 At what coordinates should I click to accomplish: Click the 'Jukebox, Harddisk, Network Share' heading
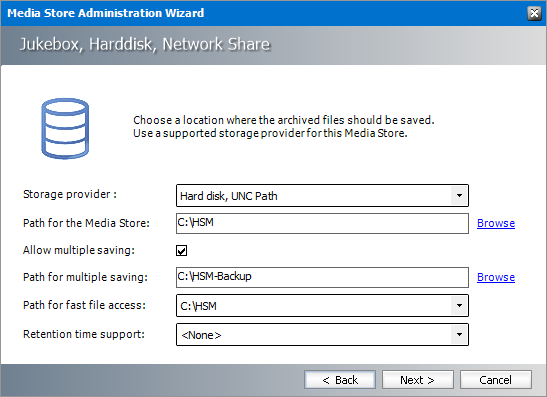(145, 44)
